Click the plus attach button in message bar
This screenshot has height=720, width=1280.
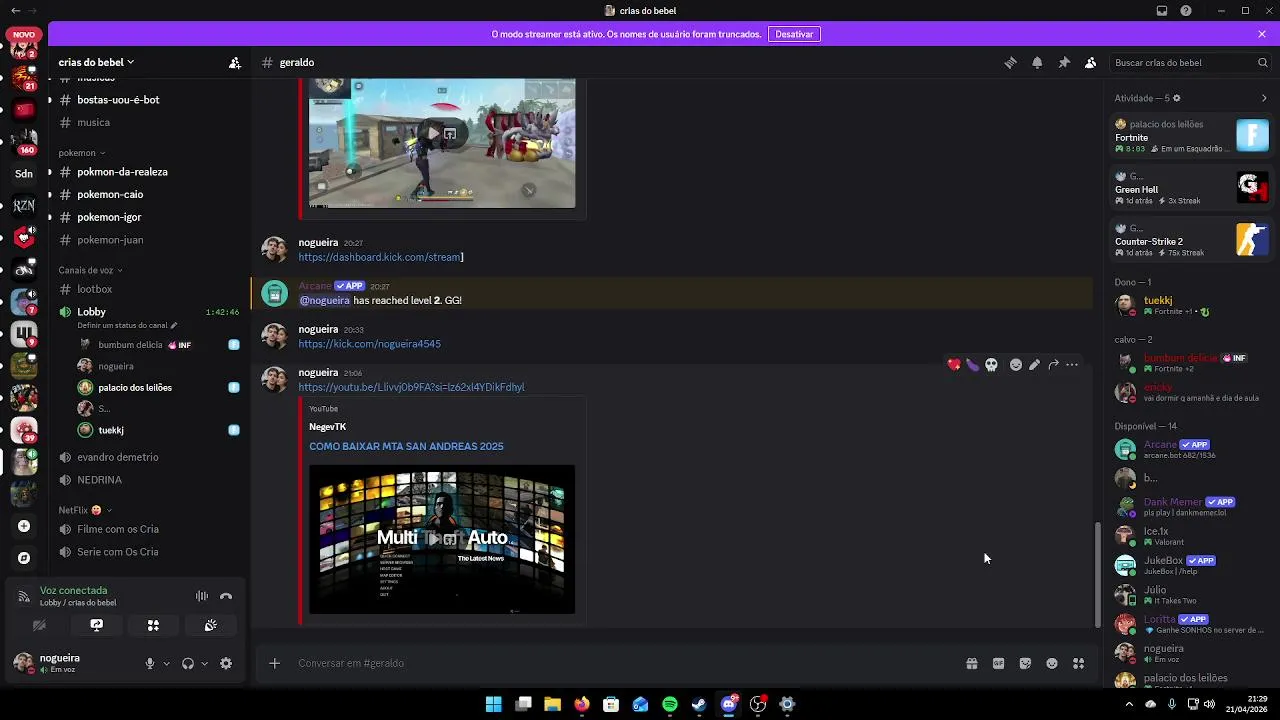(x=274, y=663)
